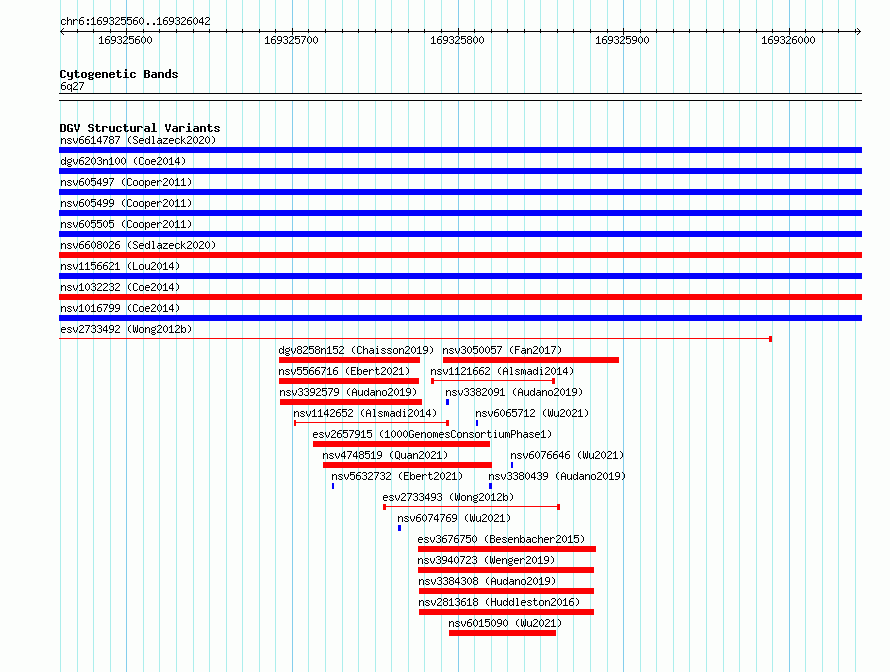Click esv2733492 (Wong2012b) label
Viewport: 890px width, 672px height.
126,329
